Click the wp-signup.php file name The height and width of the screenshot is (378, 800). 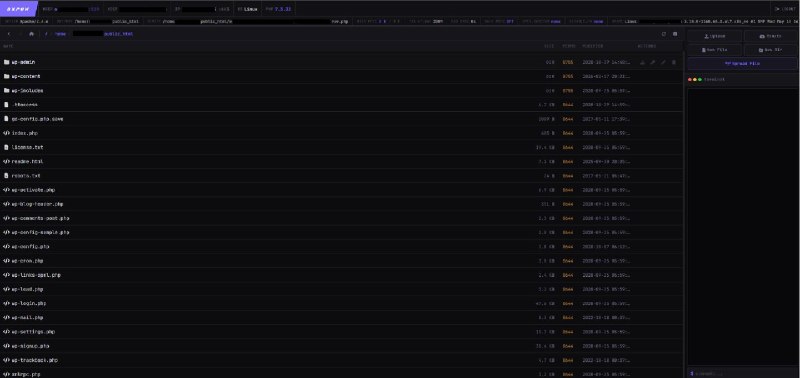[x=31, y=346]
